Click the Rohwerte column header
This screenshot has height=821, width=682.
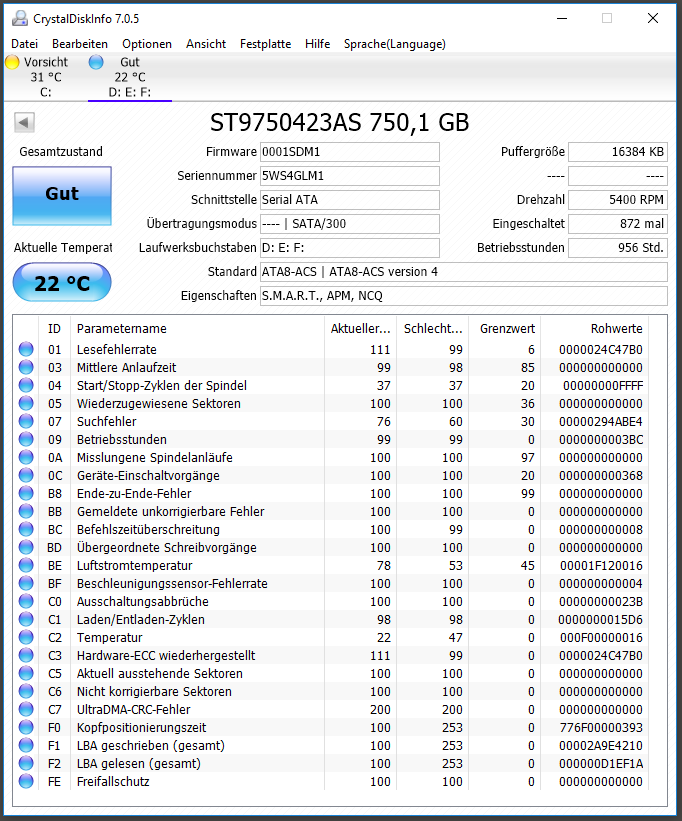click(x=595, y=328)
